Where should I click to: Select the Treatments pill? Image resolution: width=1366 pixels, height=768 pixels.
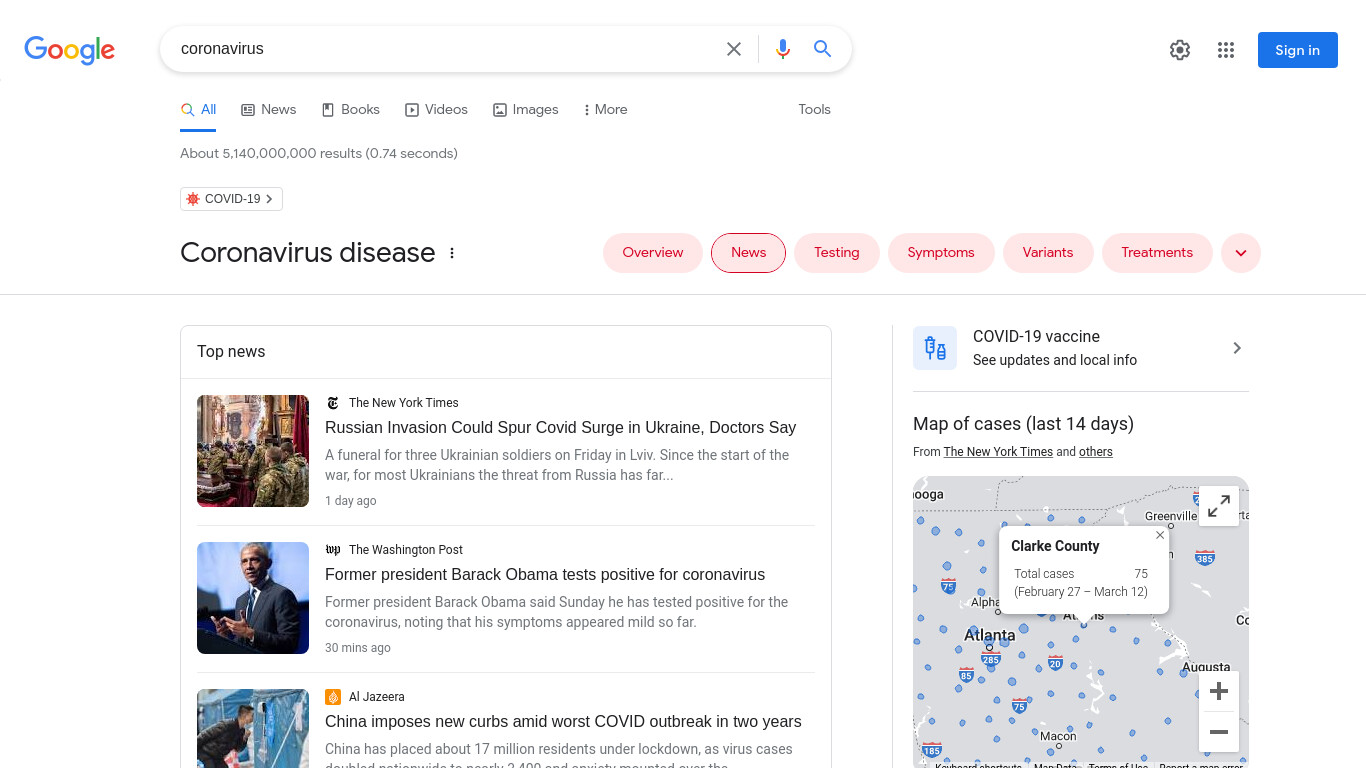point(1157,253)
